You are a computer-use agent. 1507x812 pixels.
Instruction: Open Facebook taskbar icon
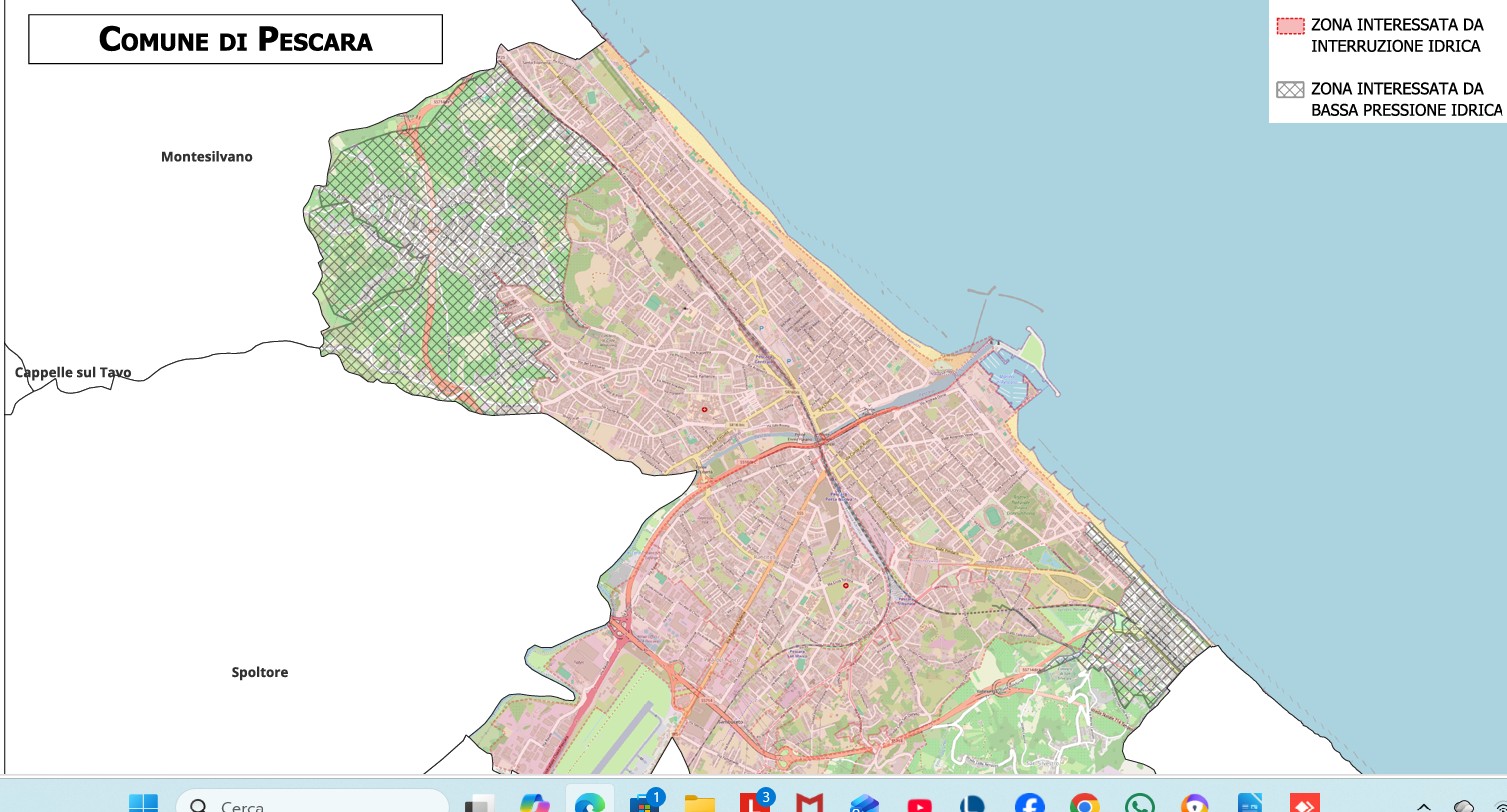click(1029, 804)
